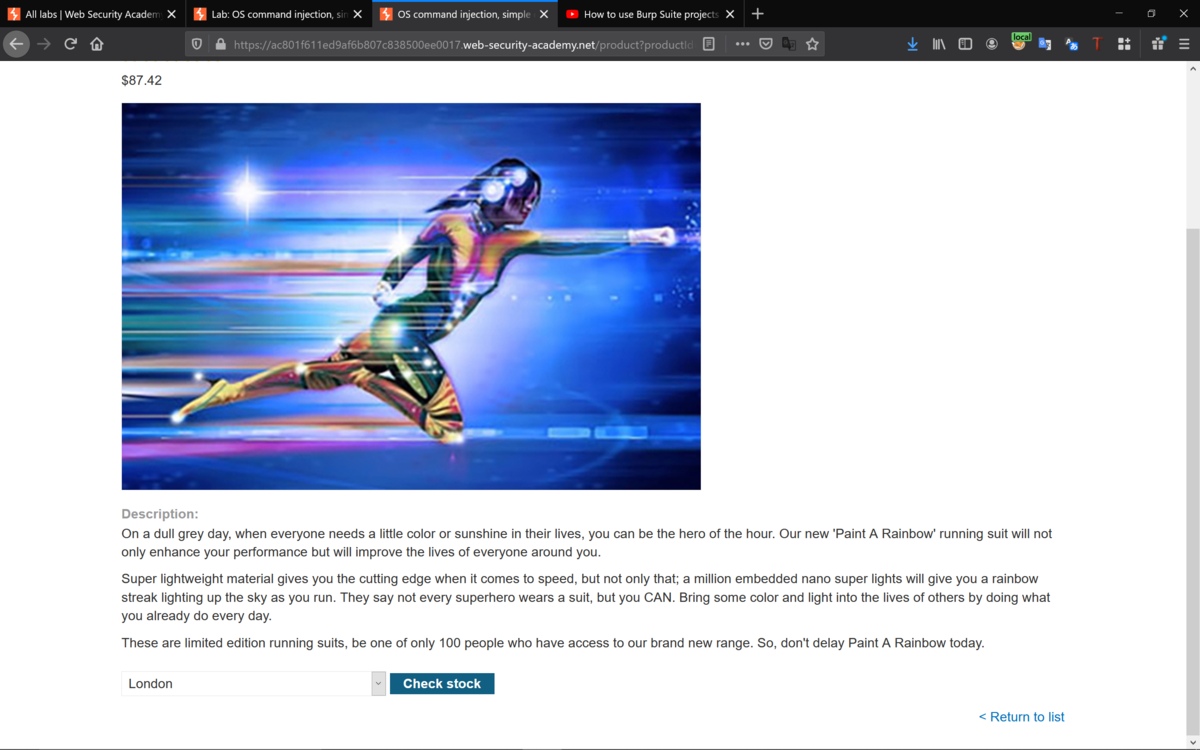The image size is (1200, 750).
Task: Click the red T extension icon
Action: coord(1097,44)
